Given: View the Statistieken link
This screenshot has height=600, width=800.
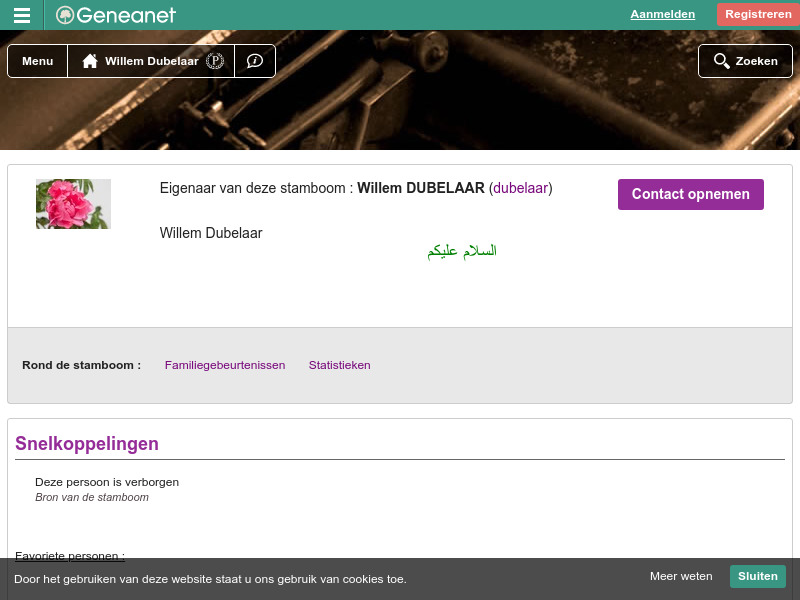Looking at the screenshot, I should click(339, 365).
